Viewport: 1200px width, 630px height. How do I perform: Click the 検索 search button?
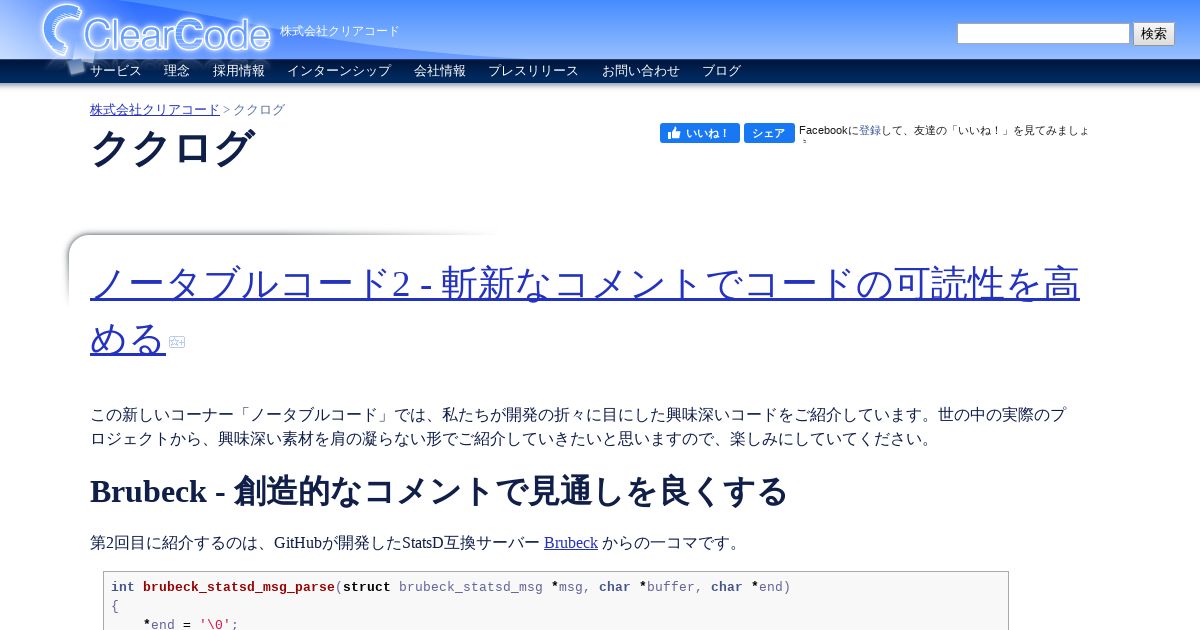tap(1154, 33)
